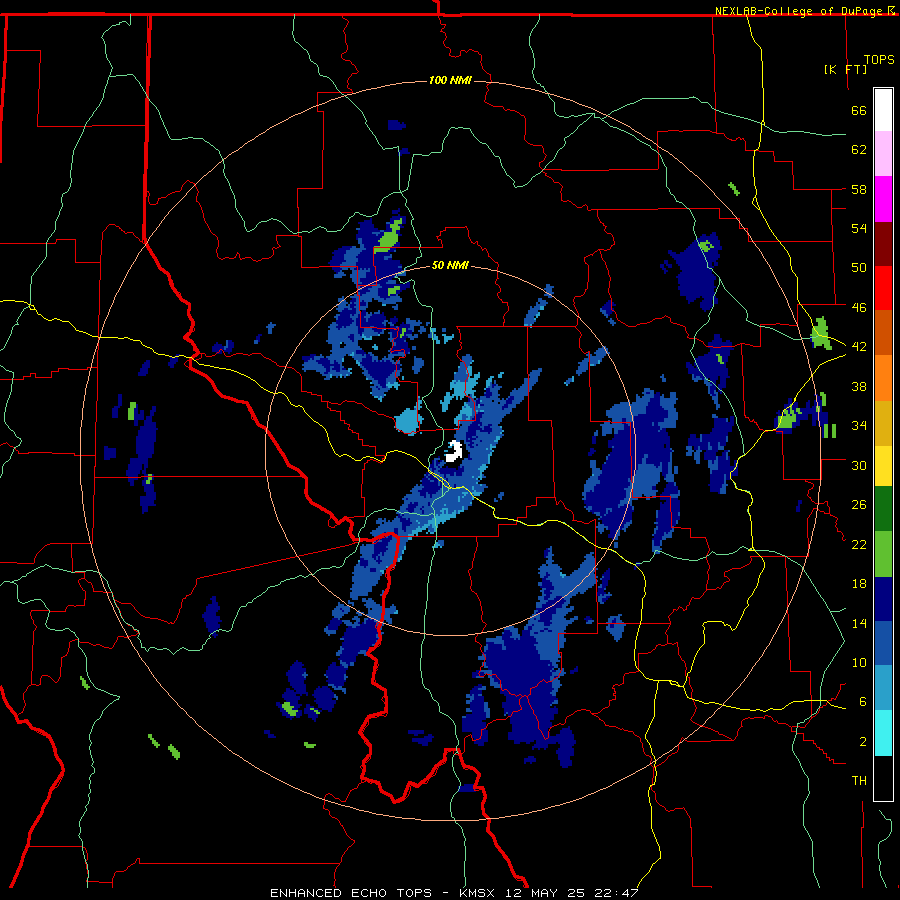This screenshot has width=900, height=900.
Task: Select the magenta swatch in the TOPS scale
Action: (883, 199)
